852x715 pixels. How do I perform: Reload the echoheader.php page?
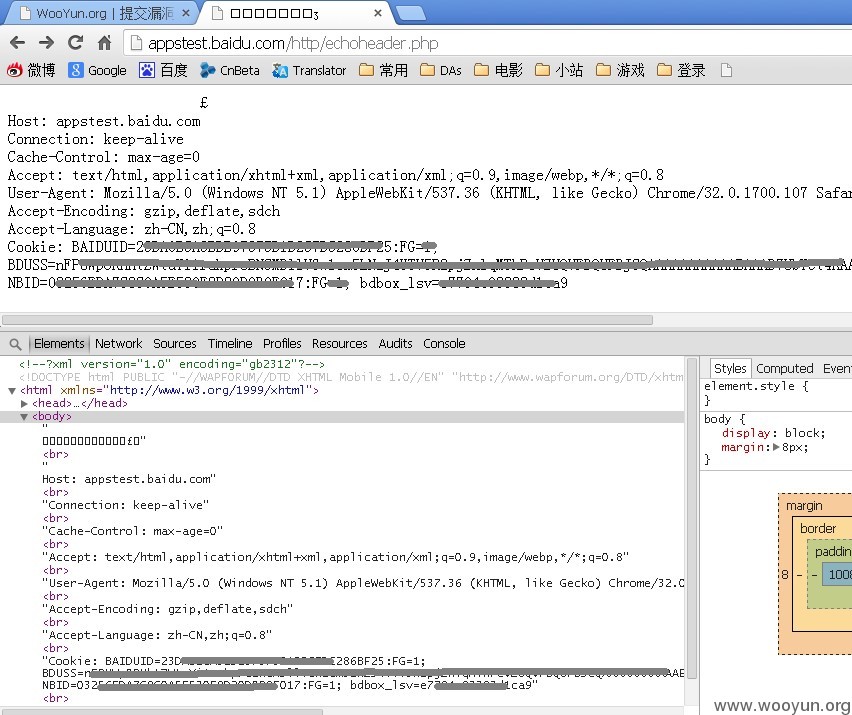pyautogui.click(x=75, y=42)
